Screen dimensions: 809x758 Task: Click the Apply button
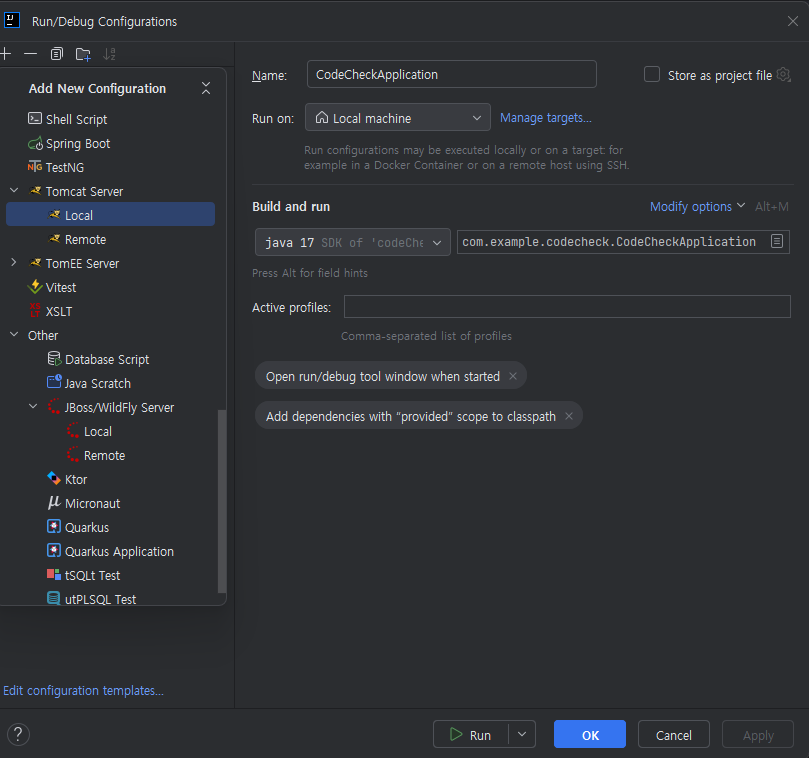click(x=758, y=734)
